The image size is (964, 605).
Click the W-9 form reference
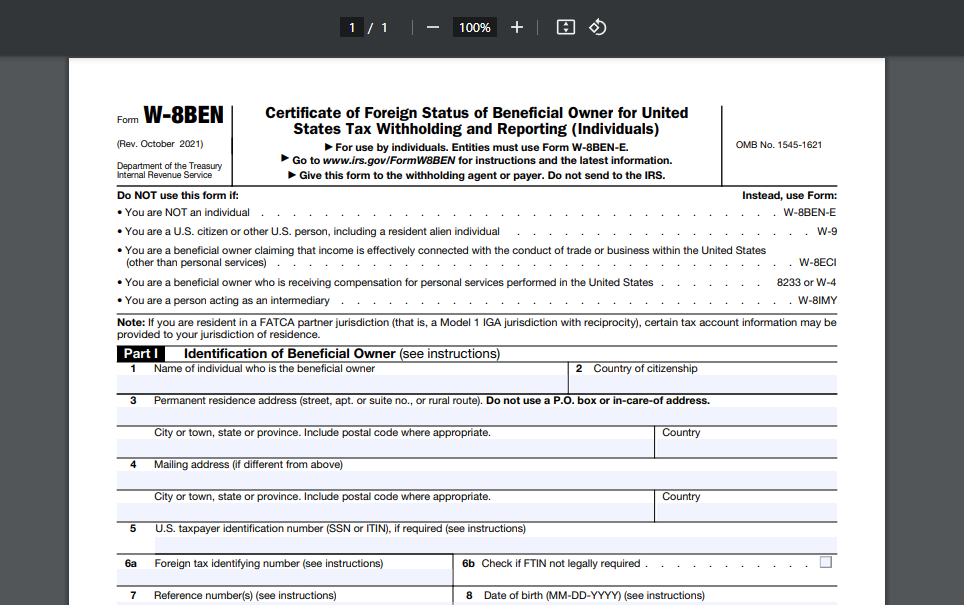tap(826, 232)
